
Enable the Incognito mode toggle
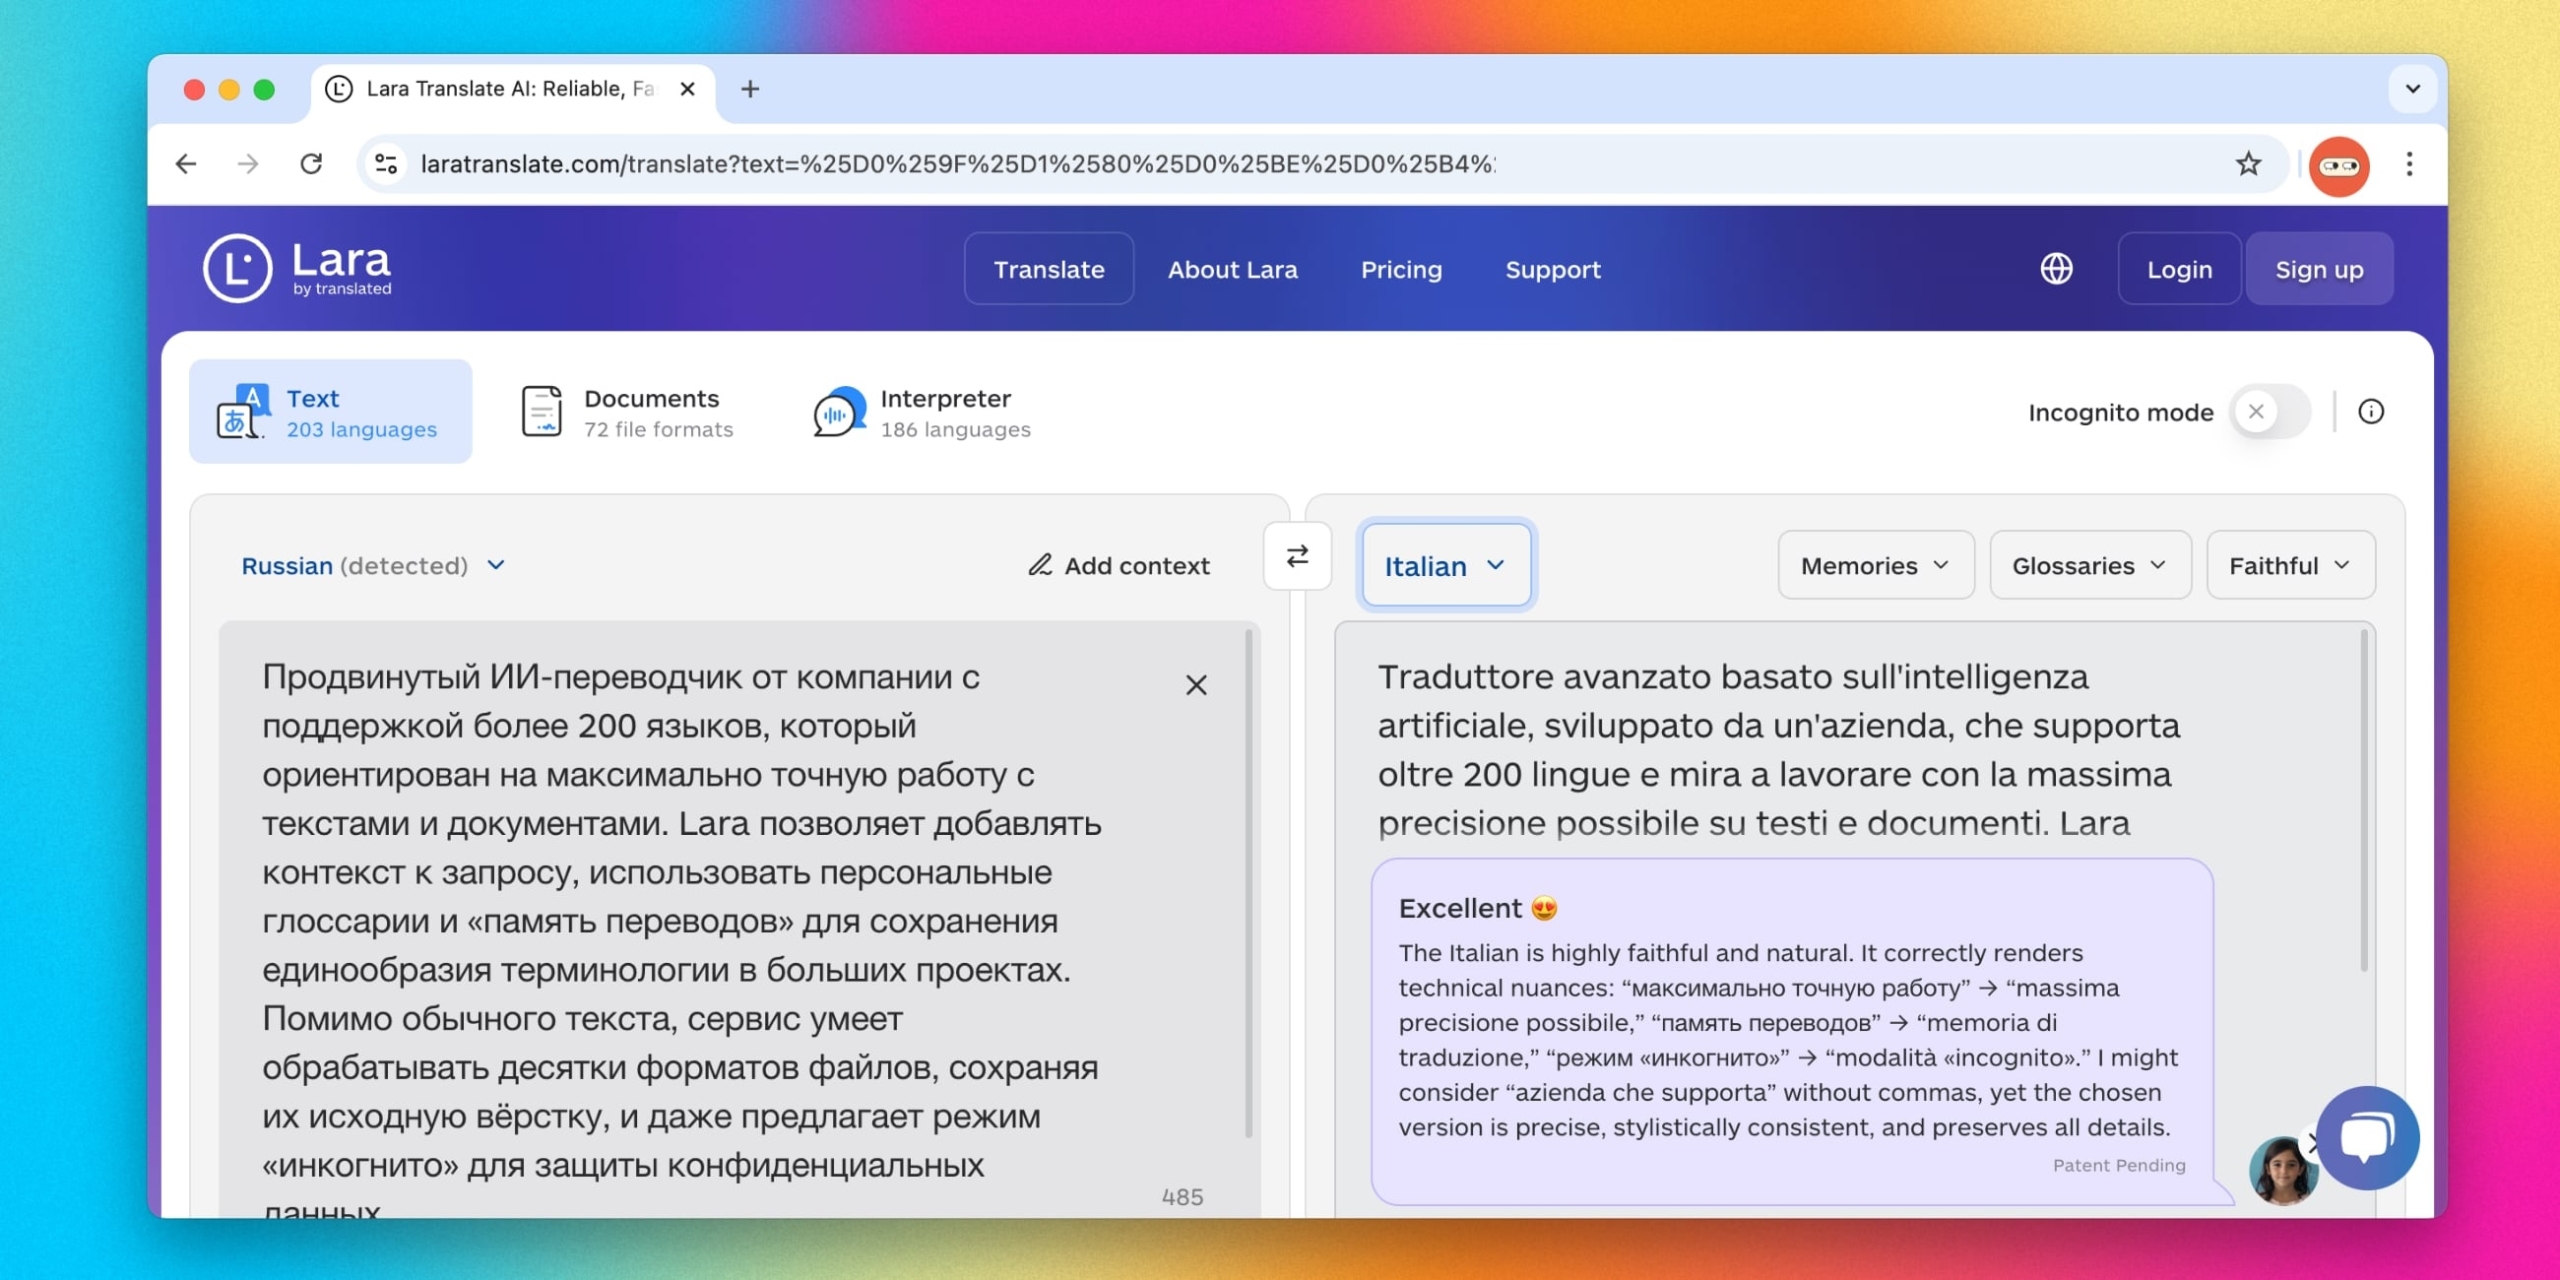coord(2270,412)
